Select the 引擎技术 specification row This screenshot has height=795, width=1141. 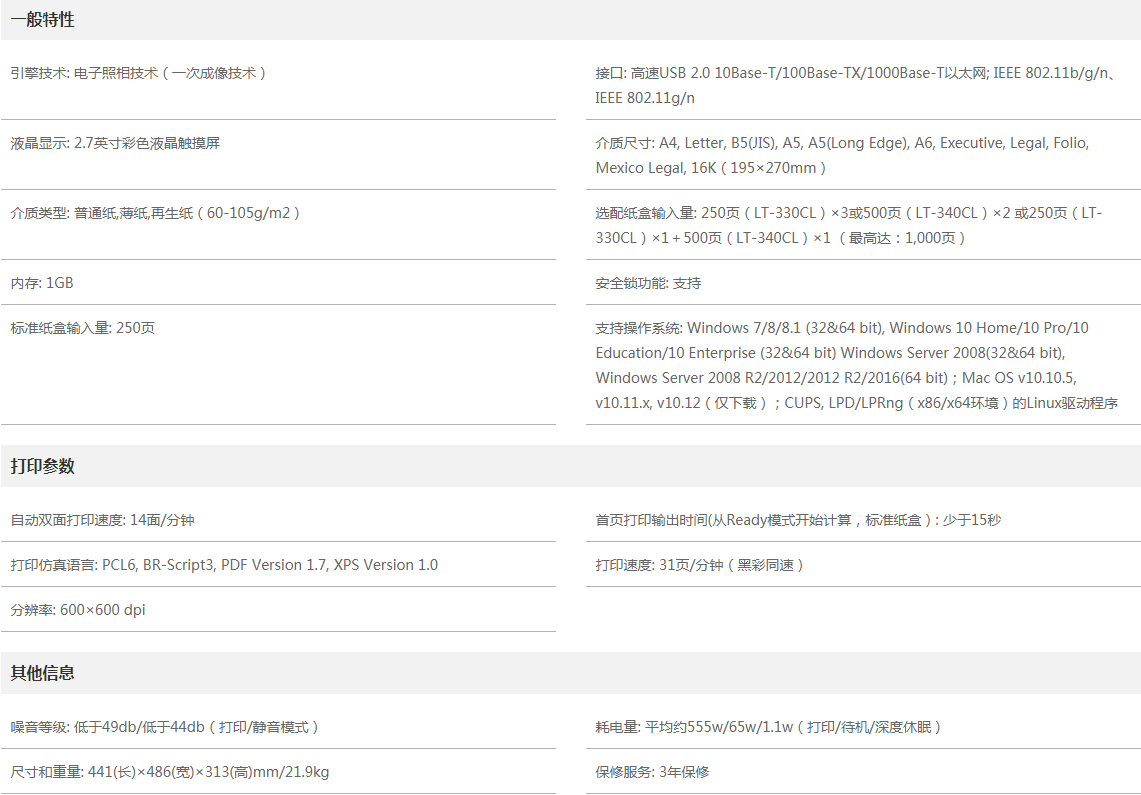(x=138, y=73)
